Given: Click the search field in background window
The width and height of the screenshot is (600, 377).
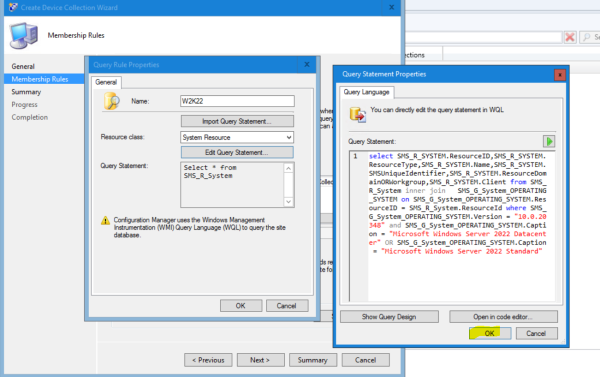Looking at the screenshot, I should (x=484, y=37).
